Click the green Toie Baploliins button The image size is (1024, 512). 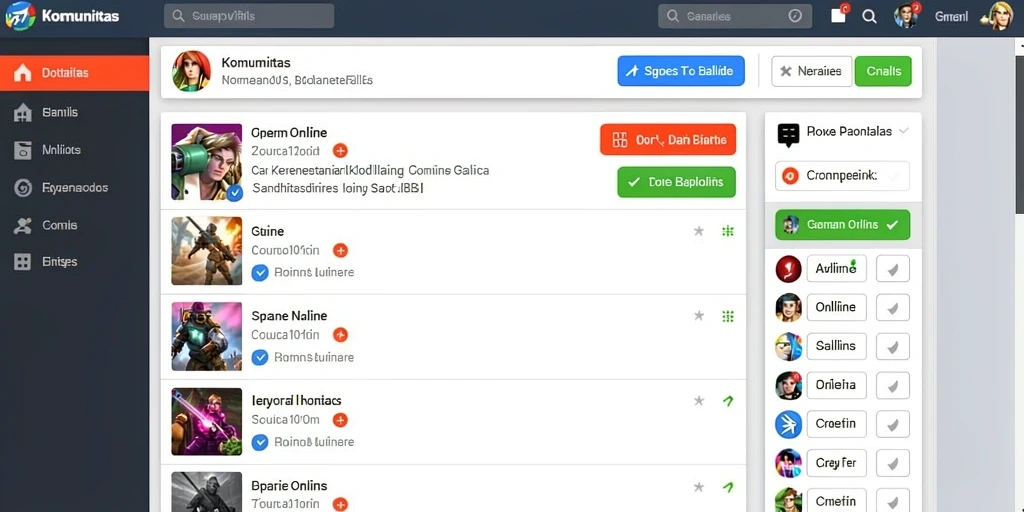point(676,182)
